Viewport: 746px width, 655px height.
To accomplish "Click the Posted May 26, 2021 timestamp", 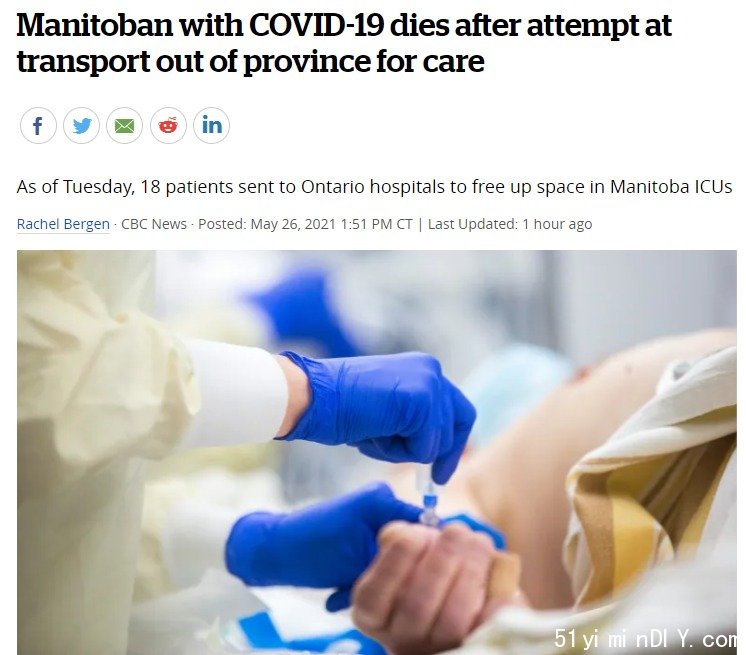I will 305,224.
